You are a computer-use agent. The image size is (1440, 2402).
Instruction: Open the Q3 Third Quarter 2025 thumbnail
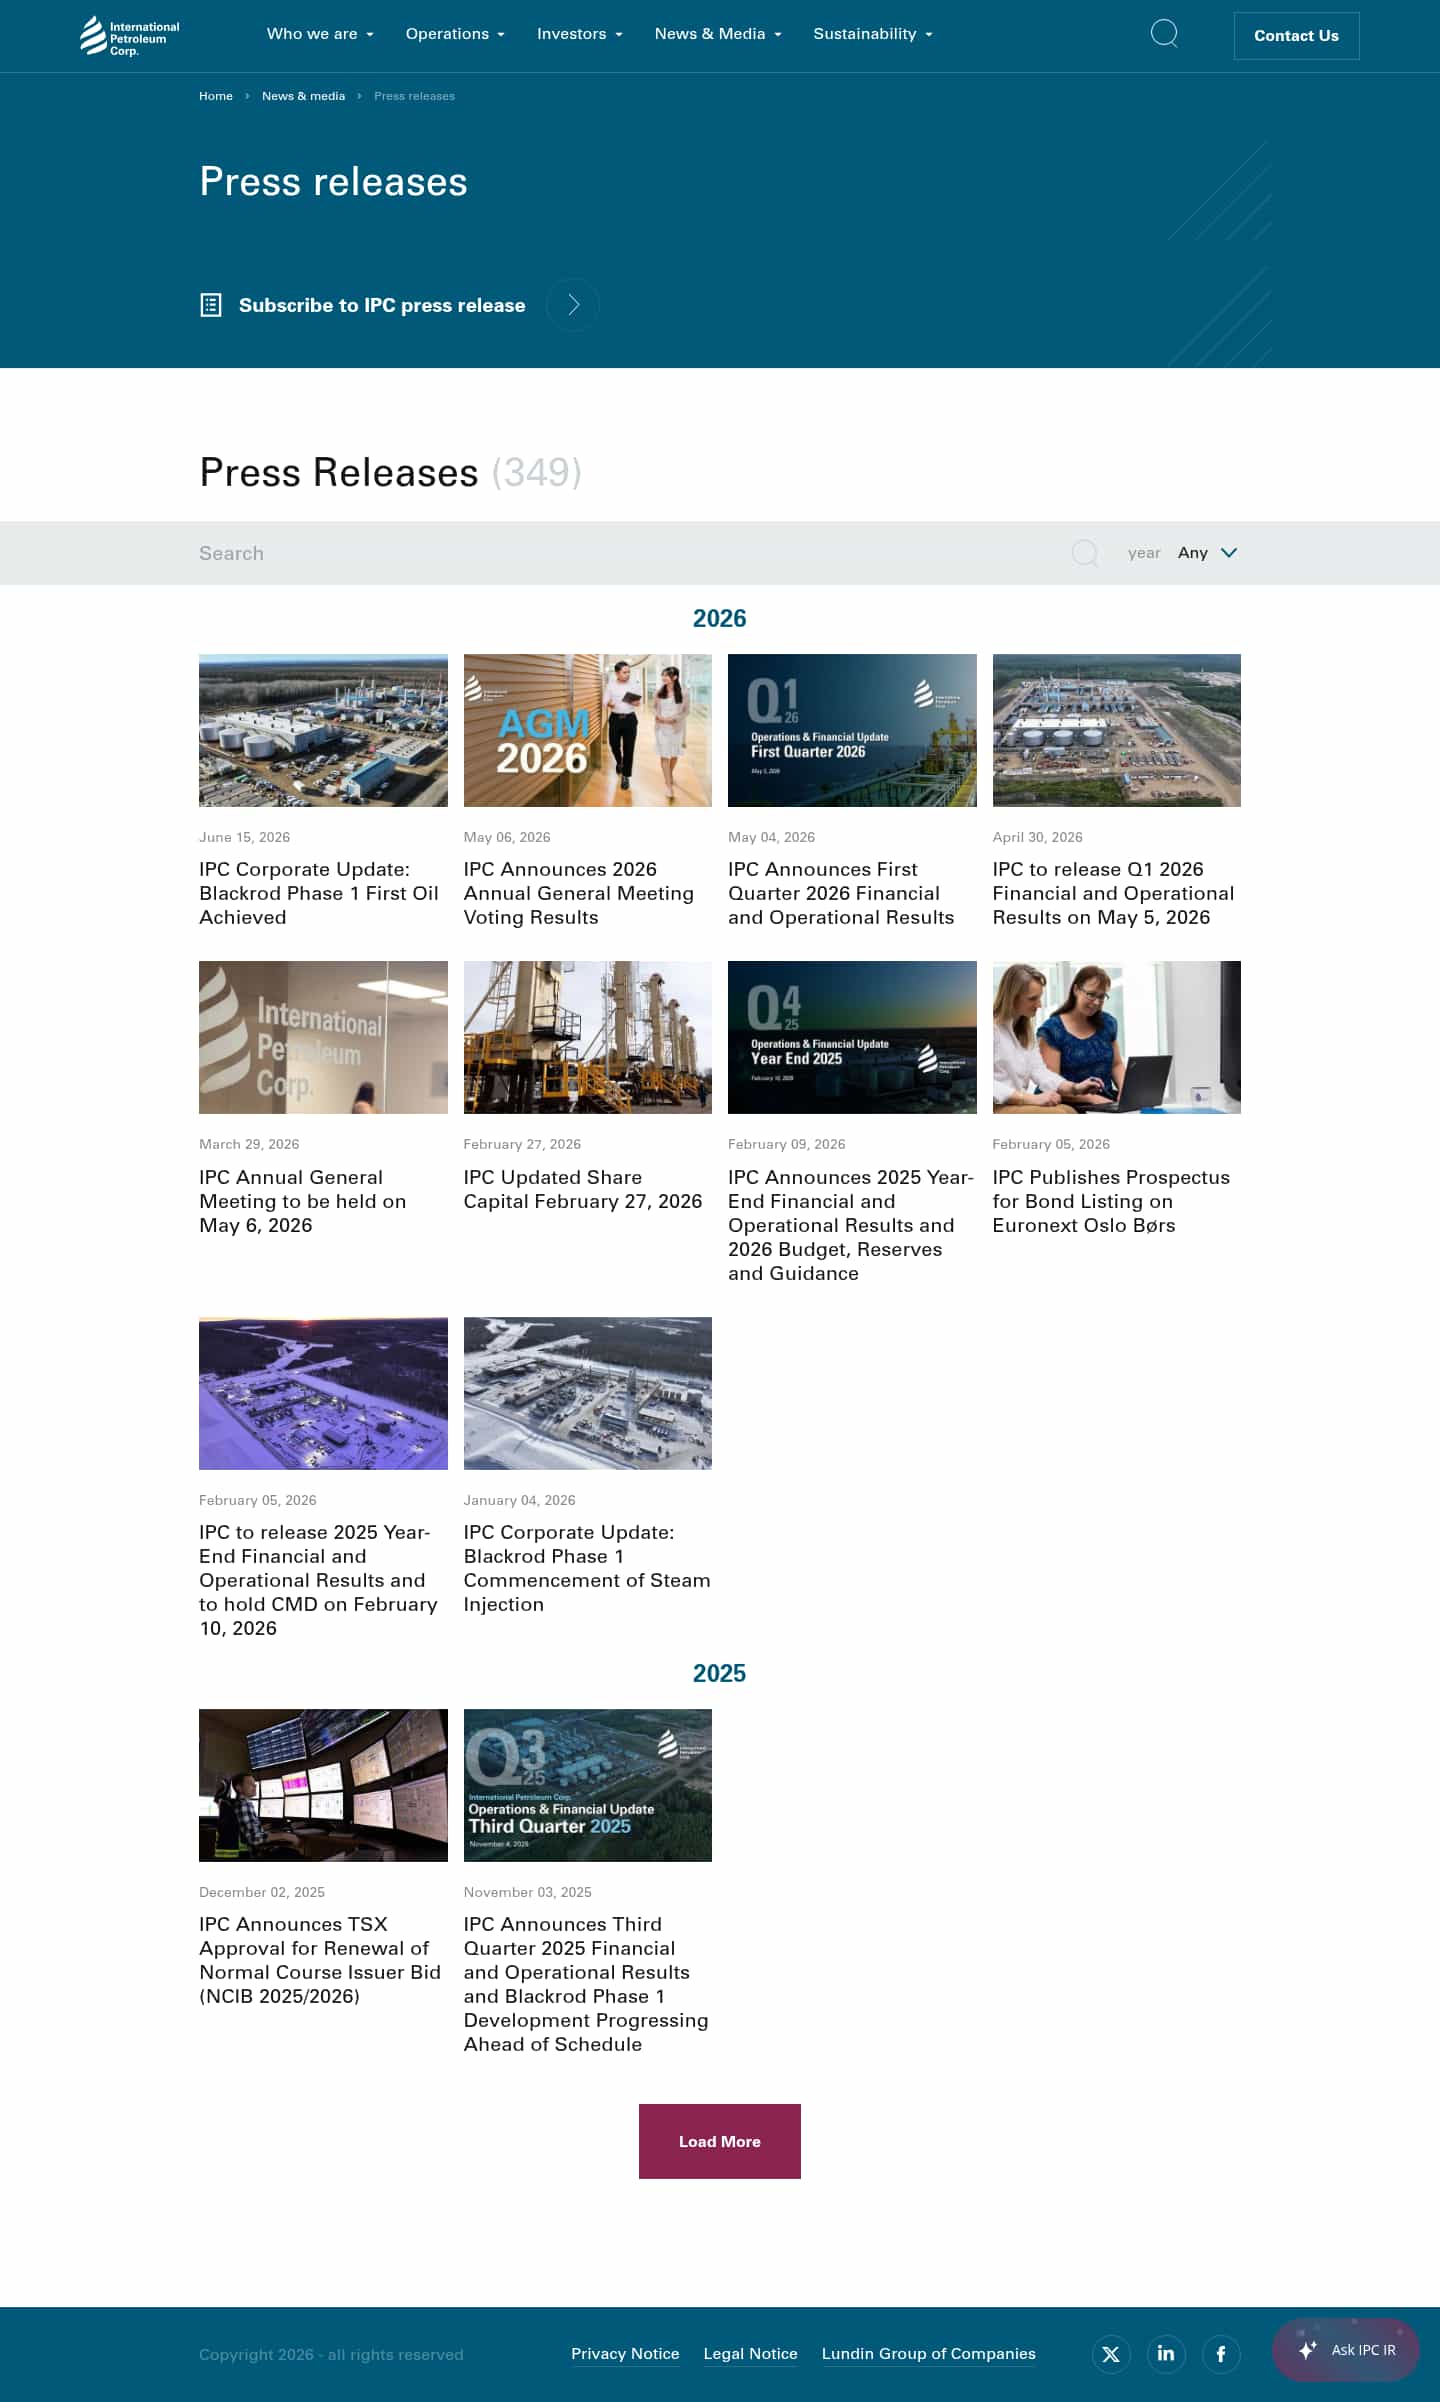pyautogui.click(x=588, y=1785)
